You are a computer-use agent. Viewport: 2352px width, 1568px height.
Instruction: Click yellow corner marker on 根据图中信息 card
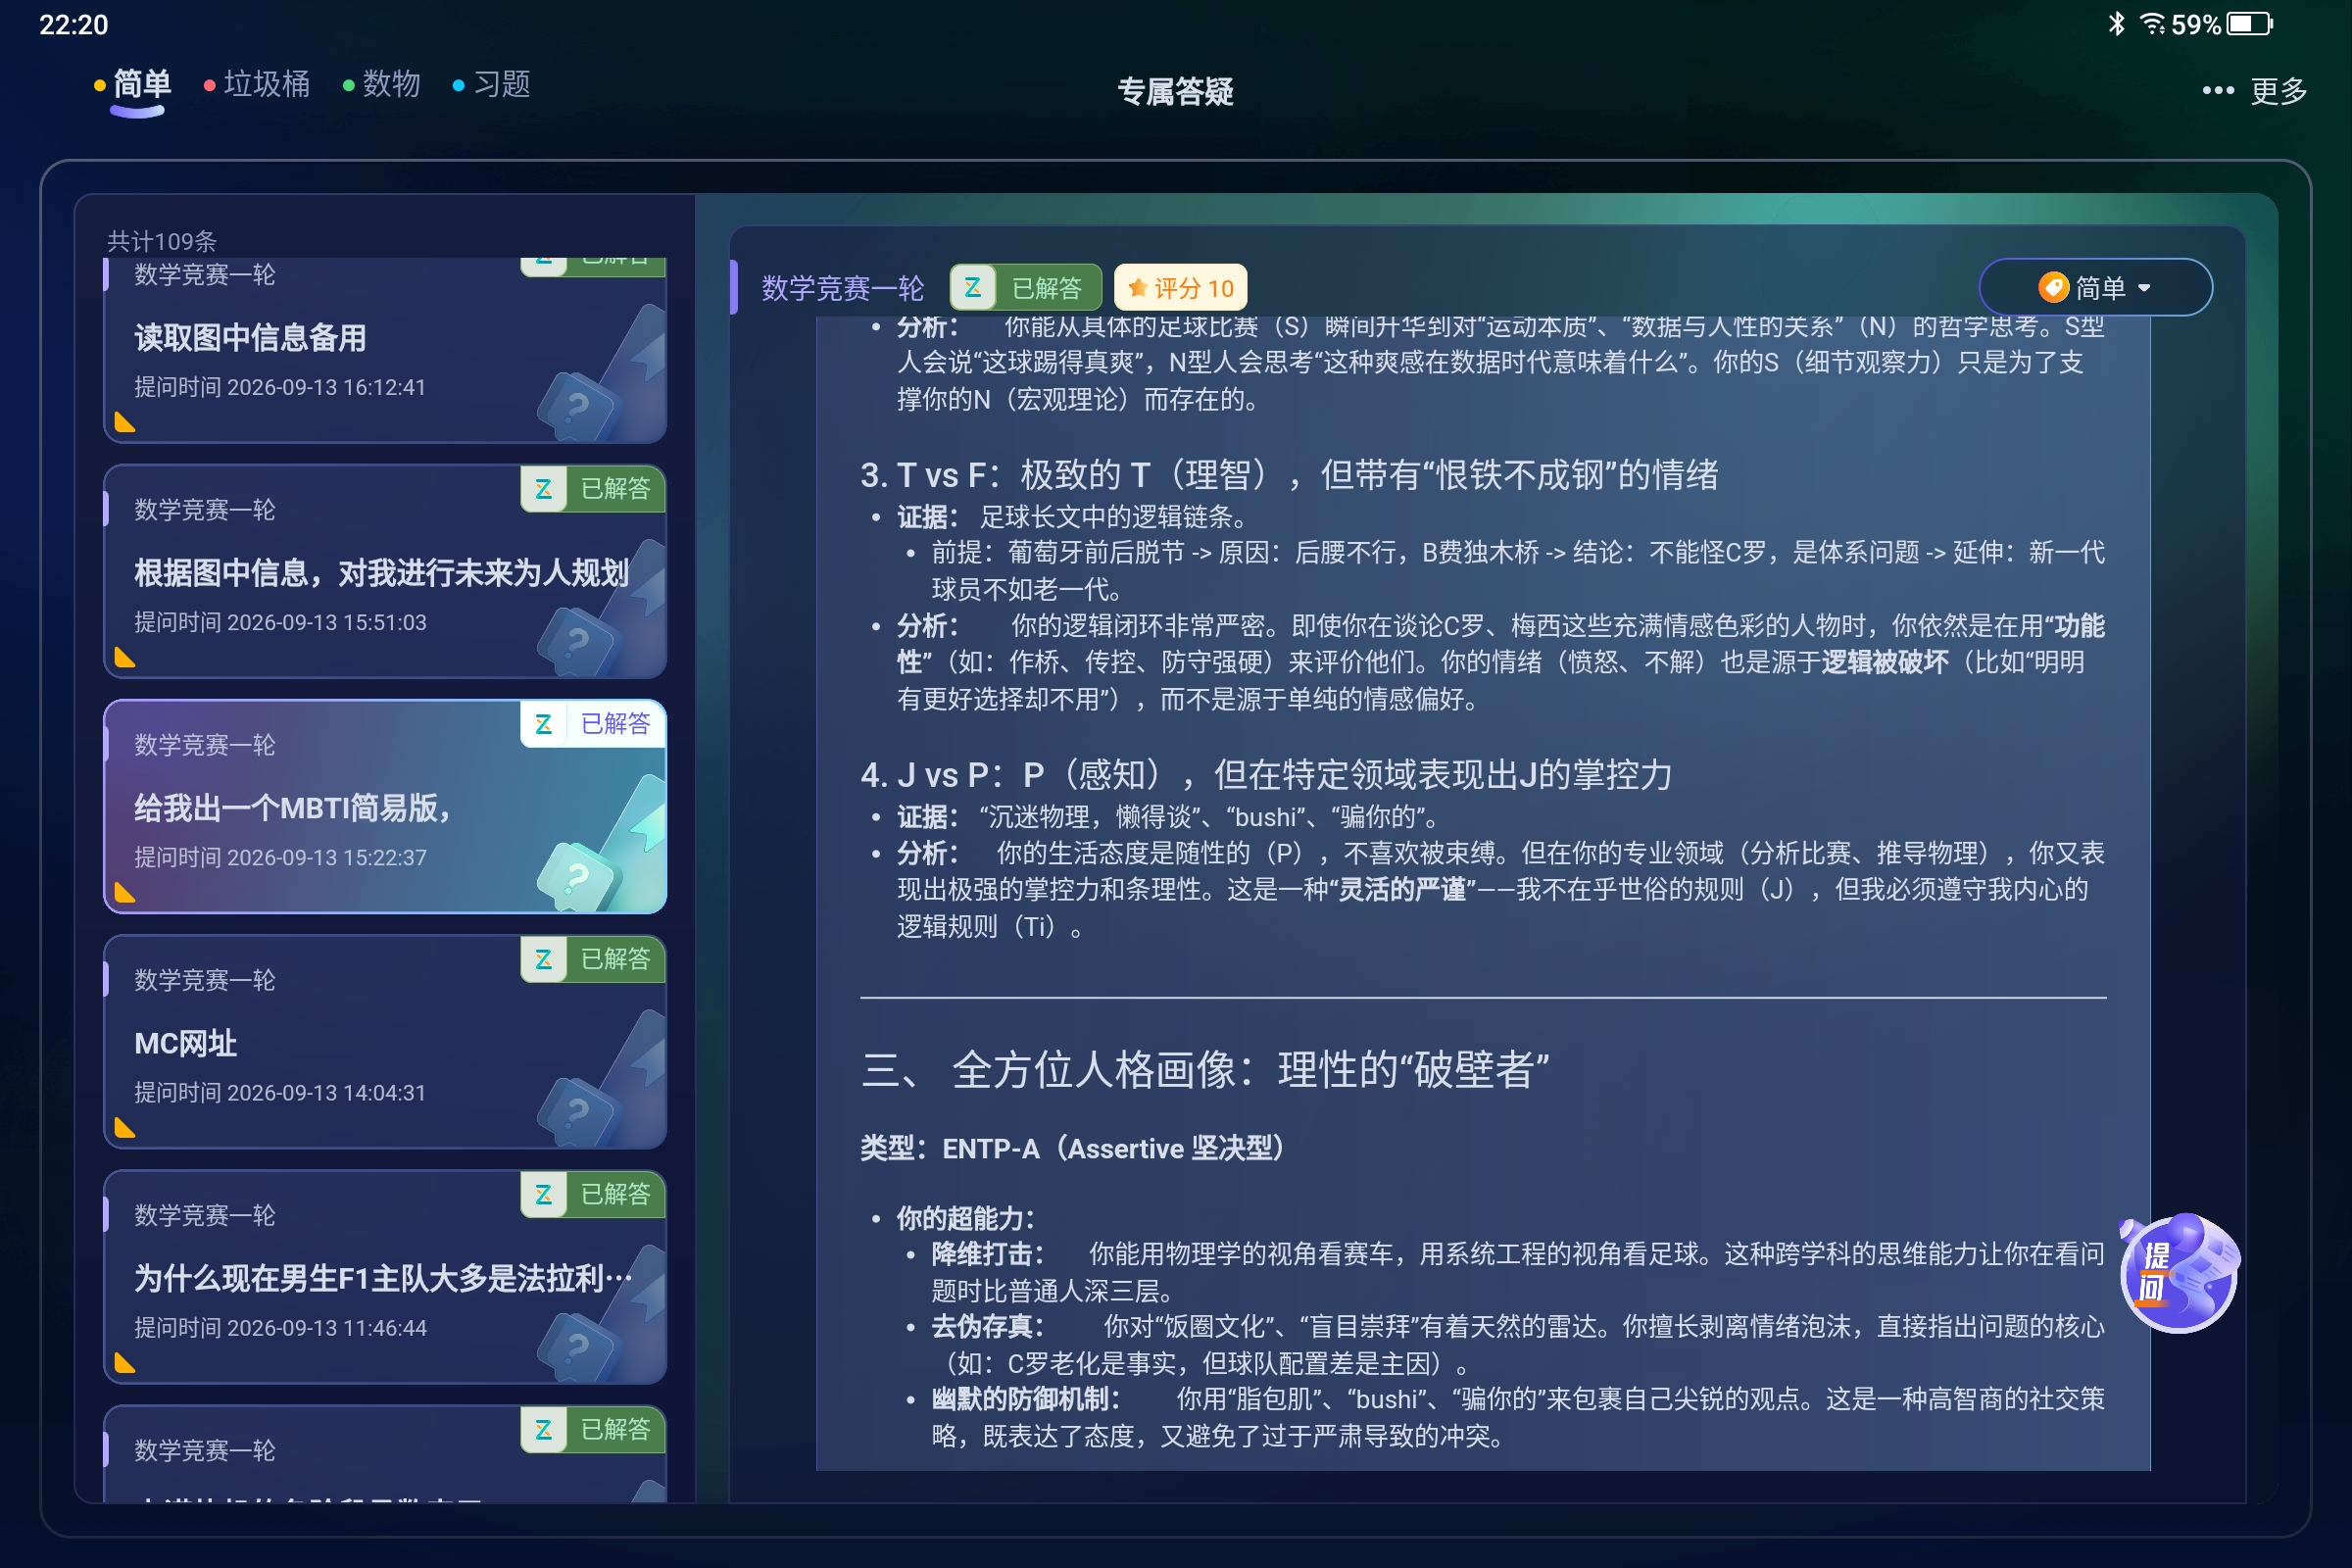[x=124, y=658]
